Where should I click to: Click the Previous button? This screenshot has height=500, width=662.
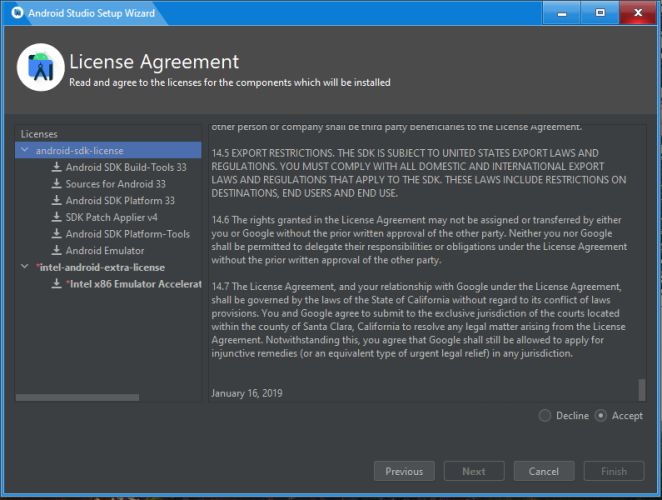(x=404, y=471)
